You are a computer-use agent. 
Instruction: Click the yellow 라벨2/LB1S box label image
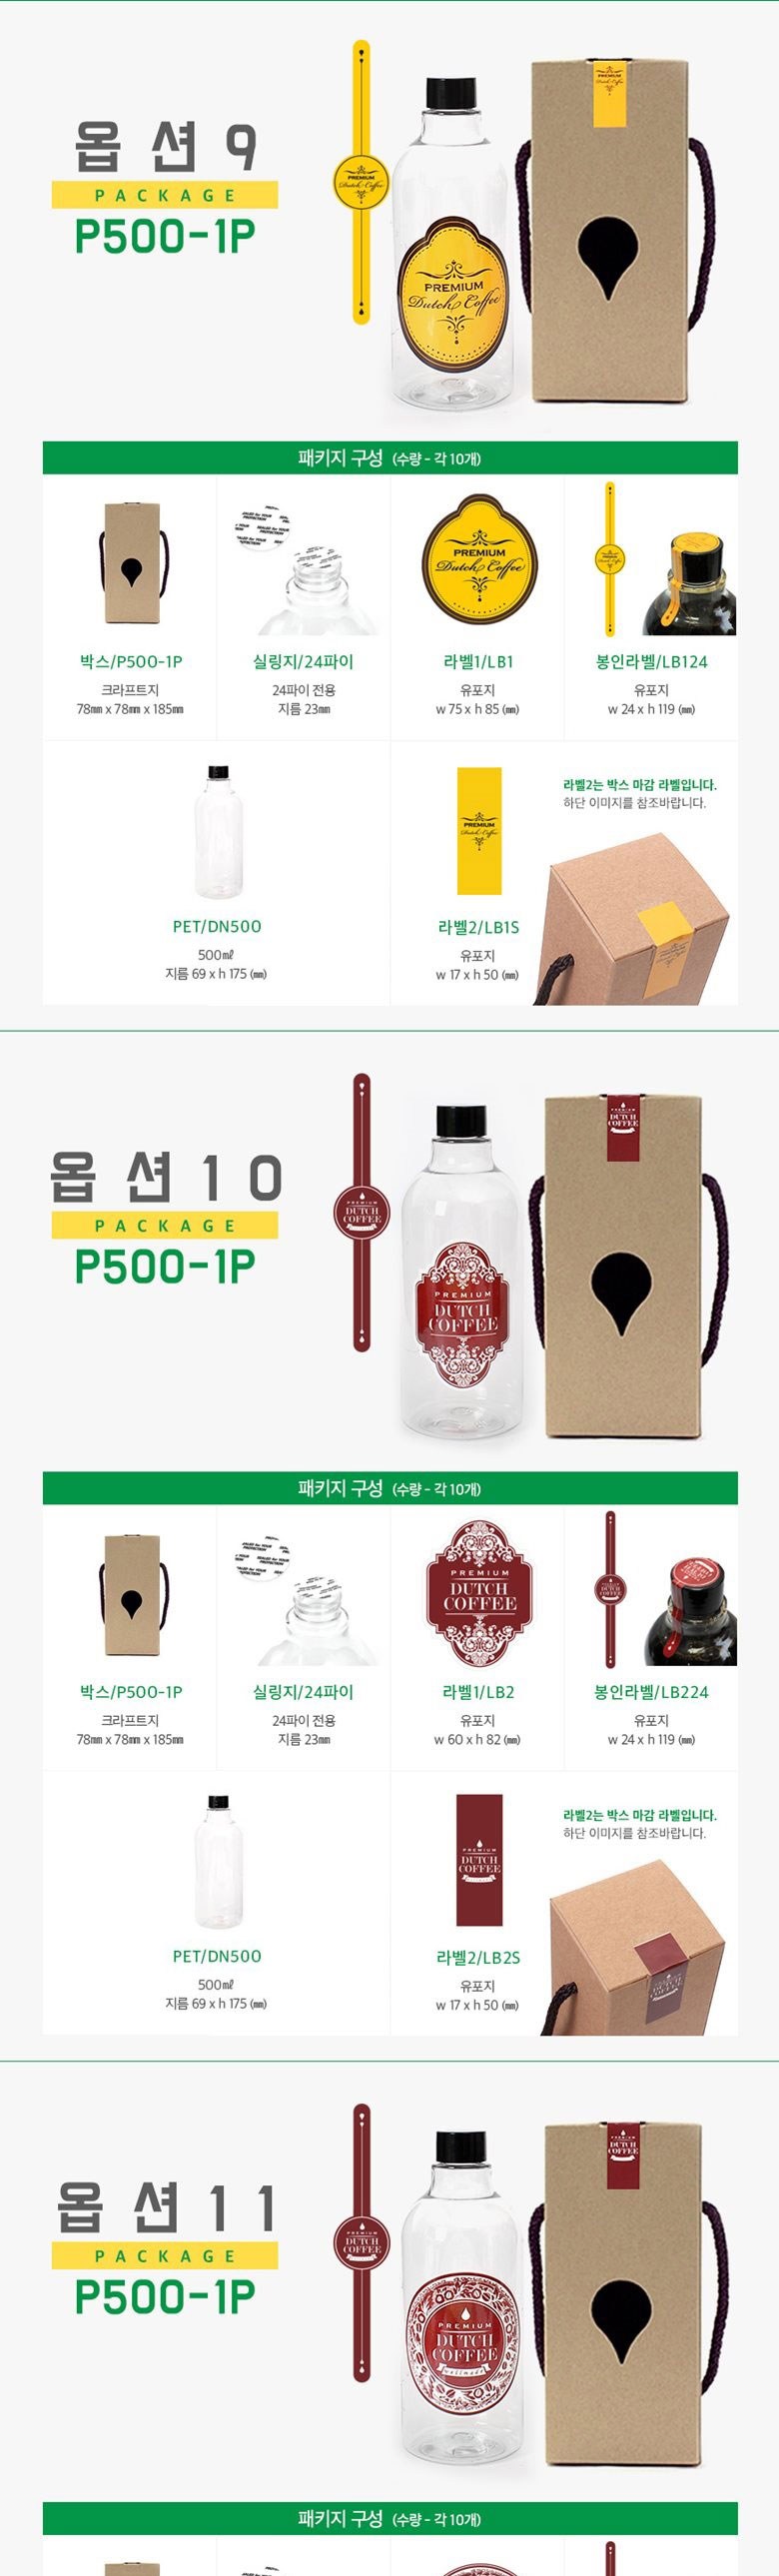(479, 831)
